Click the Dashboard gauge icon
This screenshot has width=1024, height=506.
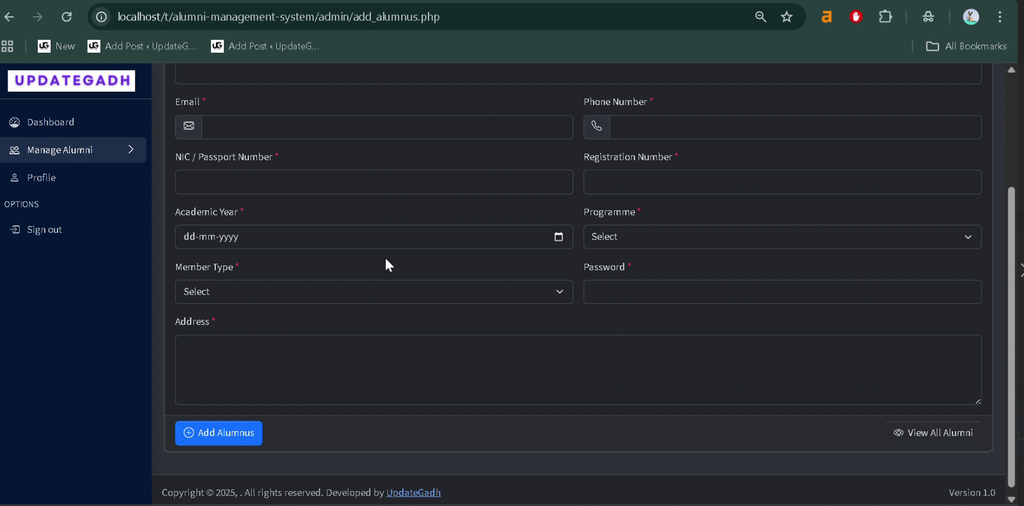(14, 122)
